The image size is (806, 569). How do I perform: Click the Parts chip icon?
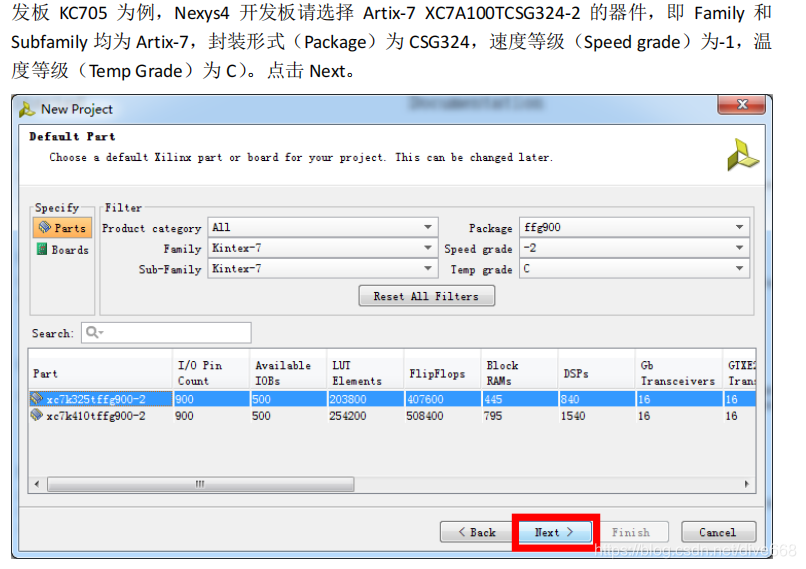coord(45,227)
